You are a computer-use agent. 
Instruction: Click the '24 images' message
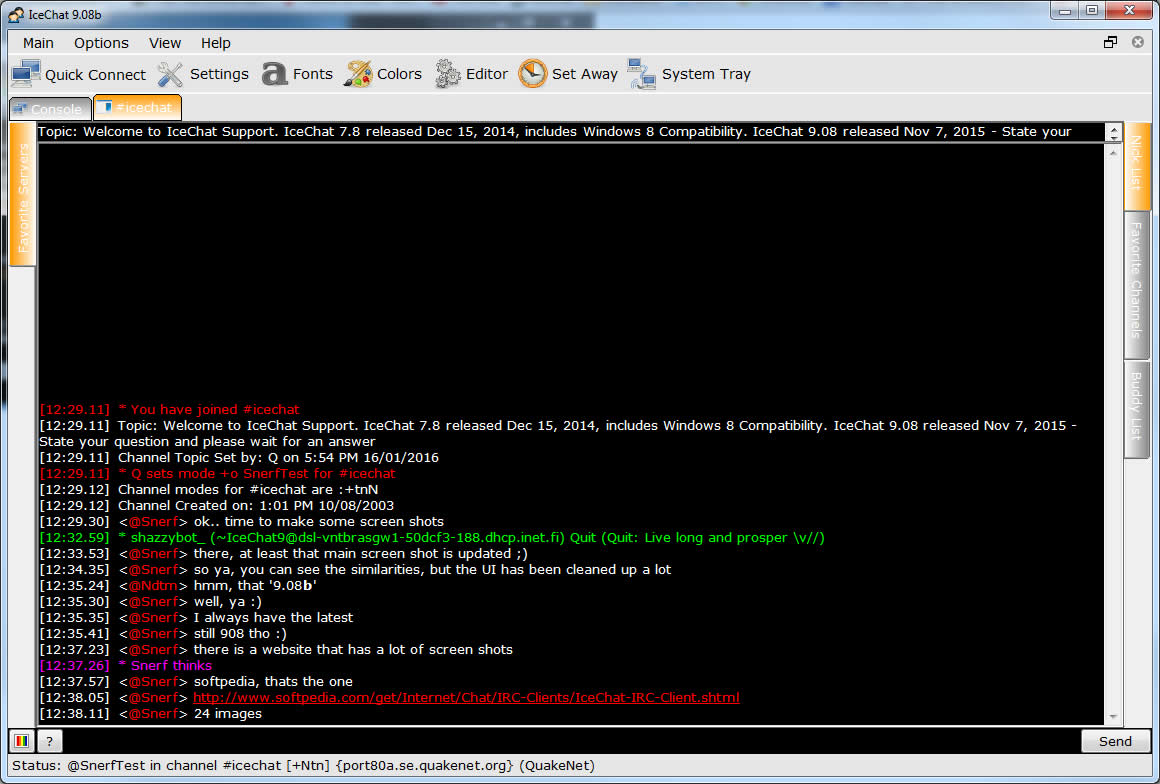point(228,714)
